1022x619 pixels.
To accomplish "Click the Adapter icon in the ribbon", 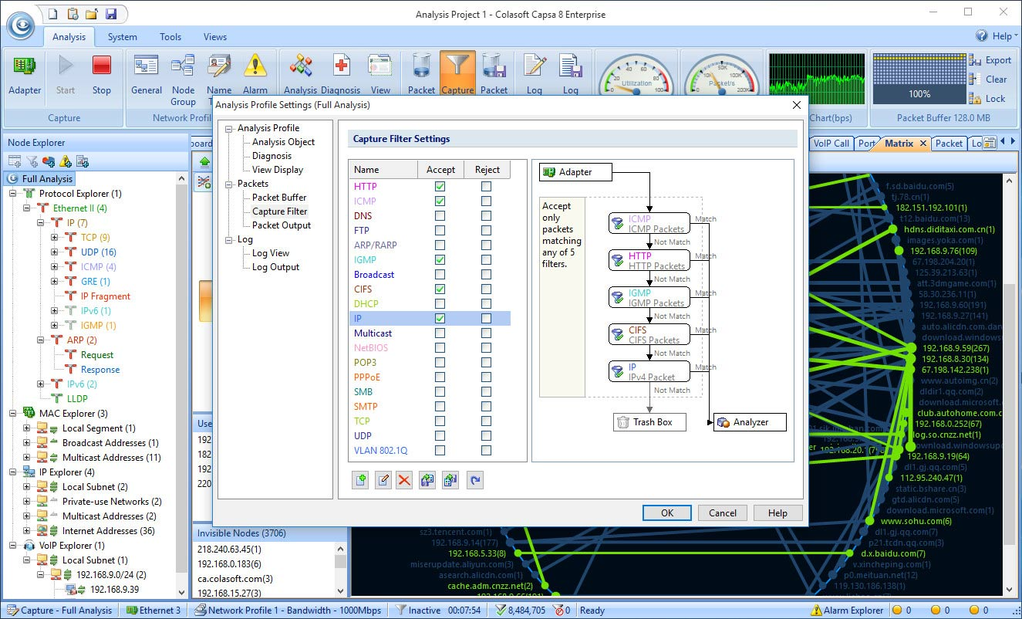I will coord(25,66).
